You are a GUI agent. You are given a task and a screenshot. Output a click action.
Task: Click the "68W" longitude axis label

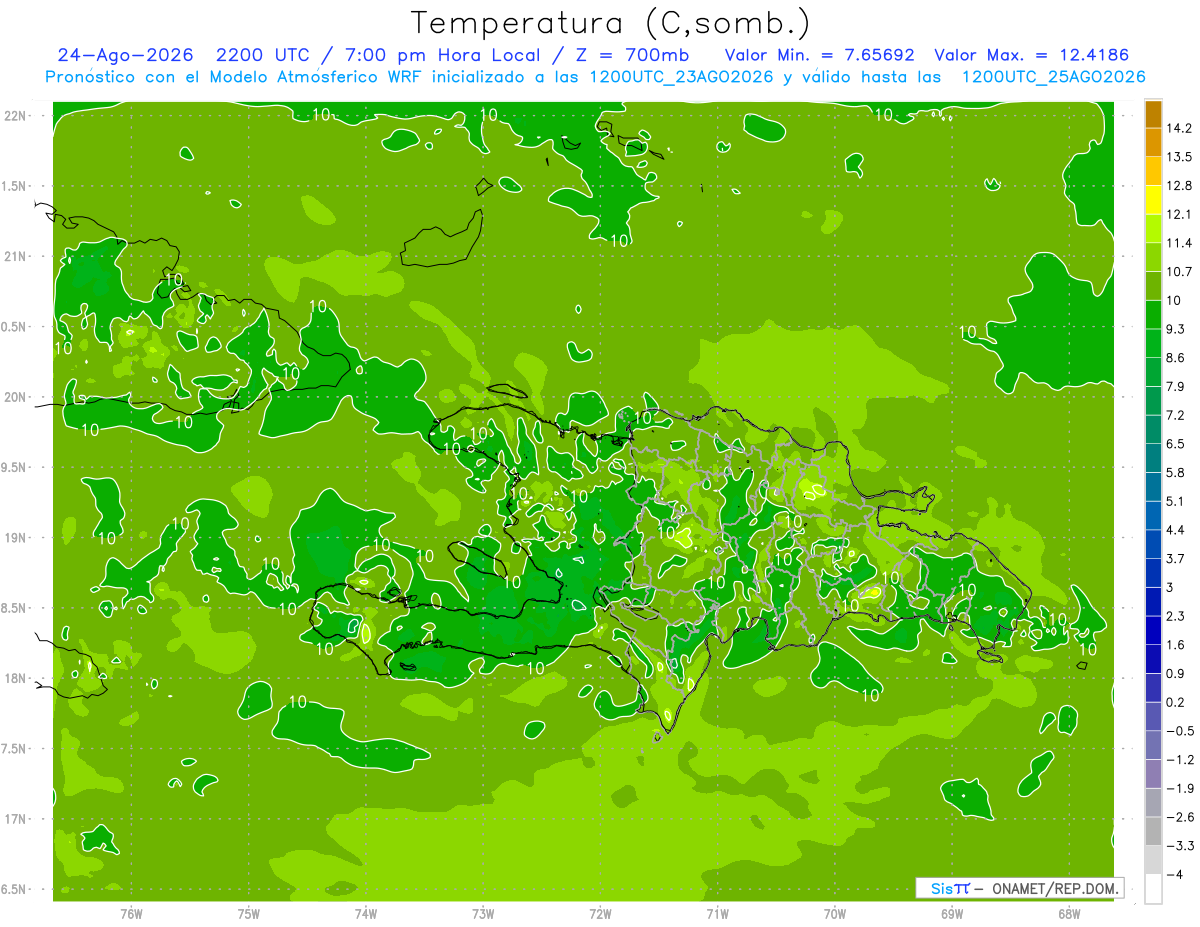(1069, 914)
